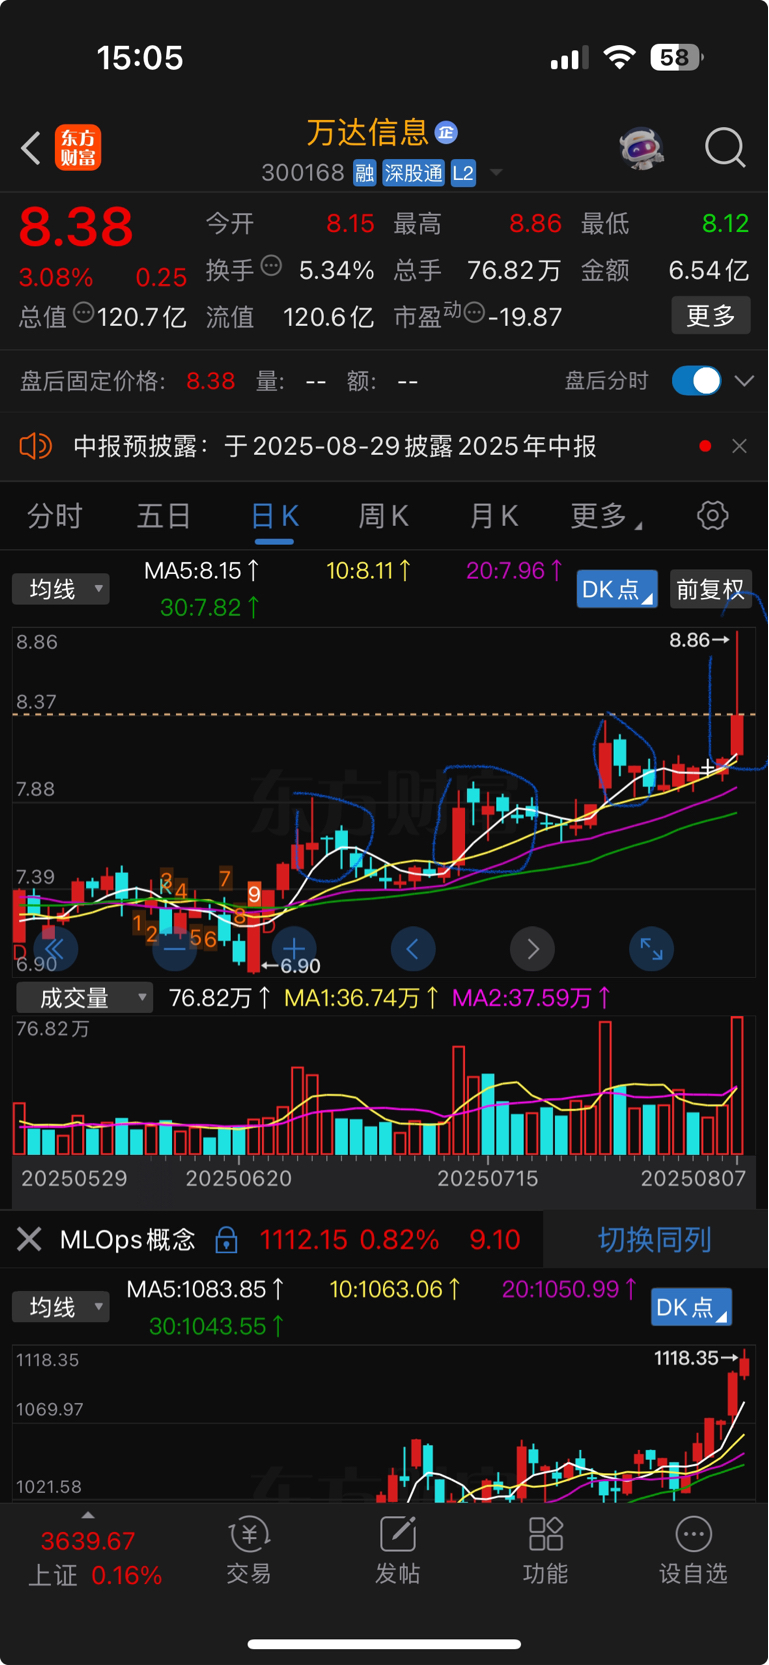Tap the 深股通 badge

pos(413,173)
